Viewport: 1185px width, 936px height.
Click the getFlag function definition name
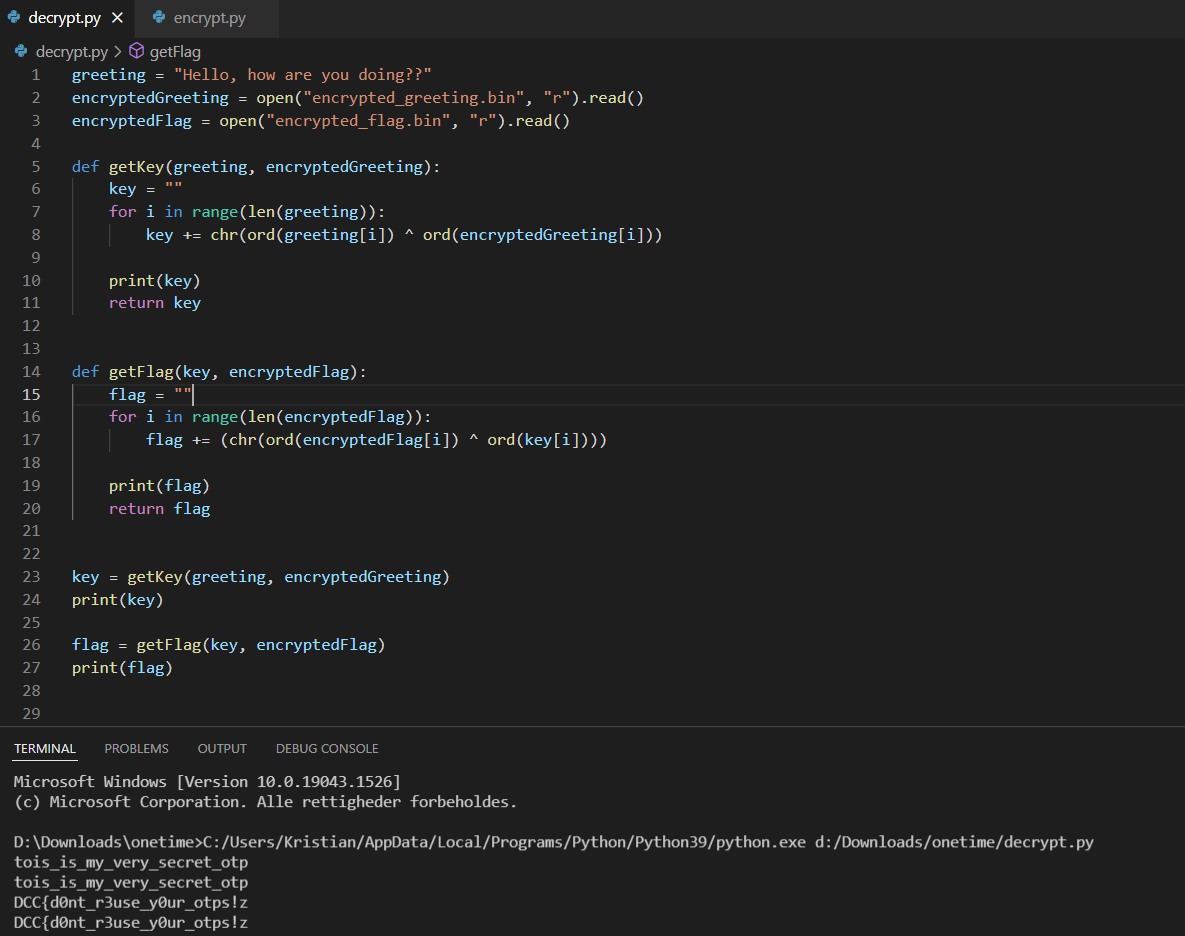pos(141,372)
